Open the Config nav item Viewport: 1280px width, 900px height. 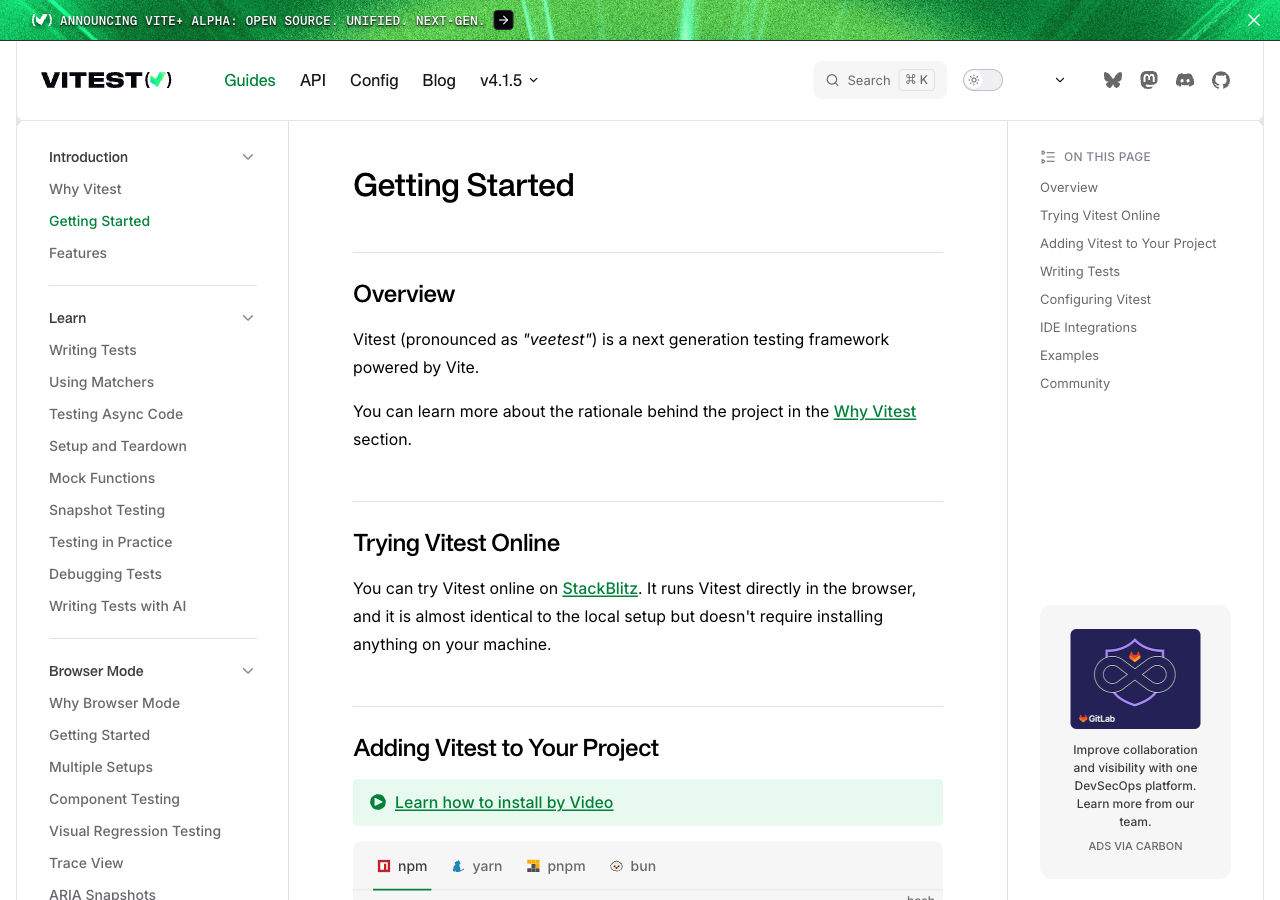374,80
